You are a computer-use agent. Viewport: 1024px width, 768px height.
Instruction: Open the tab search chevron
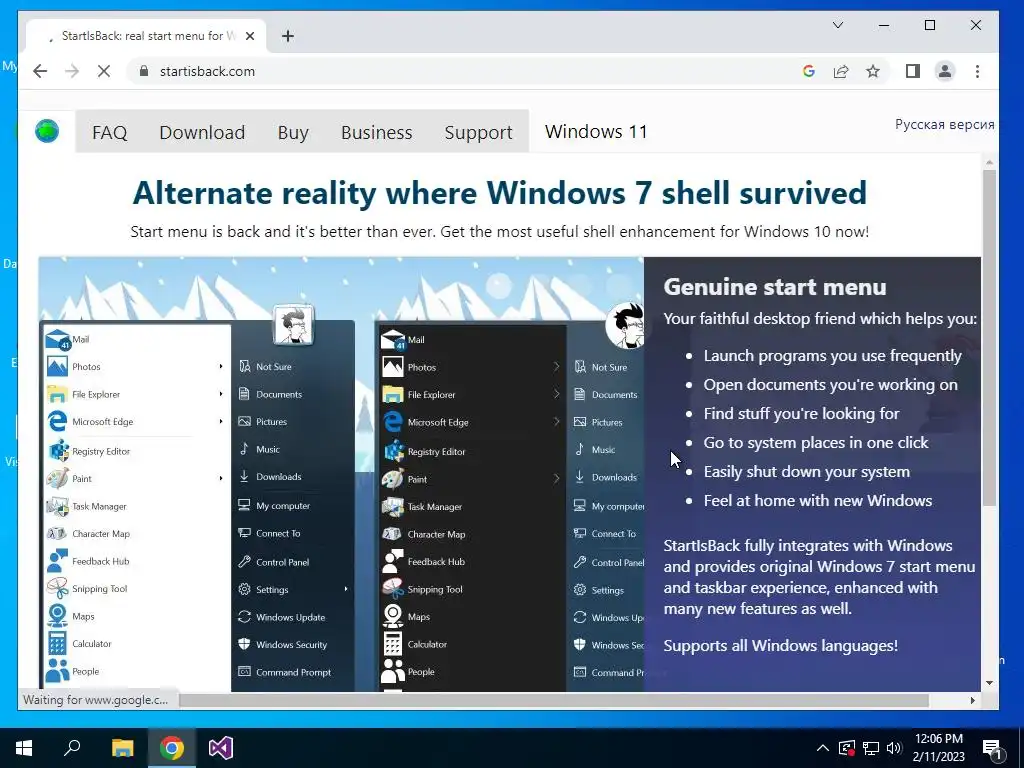tap(838, 25)
